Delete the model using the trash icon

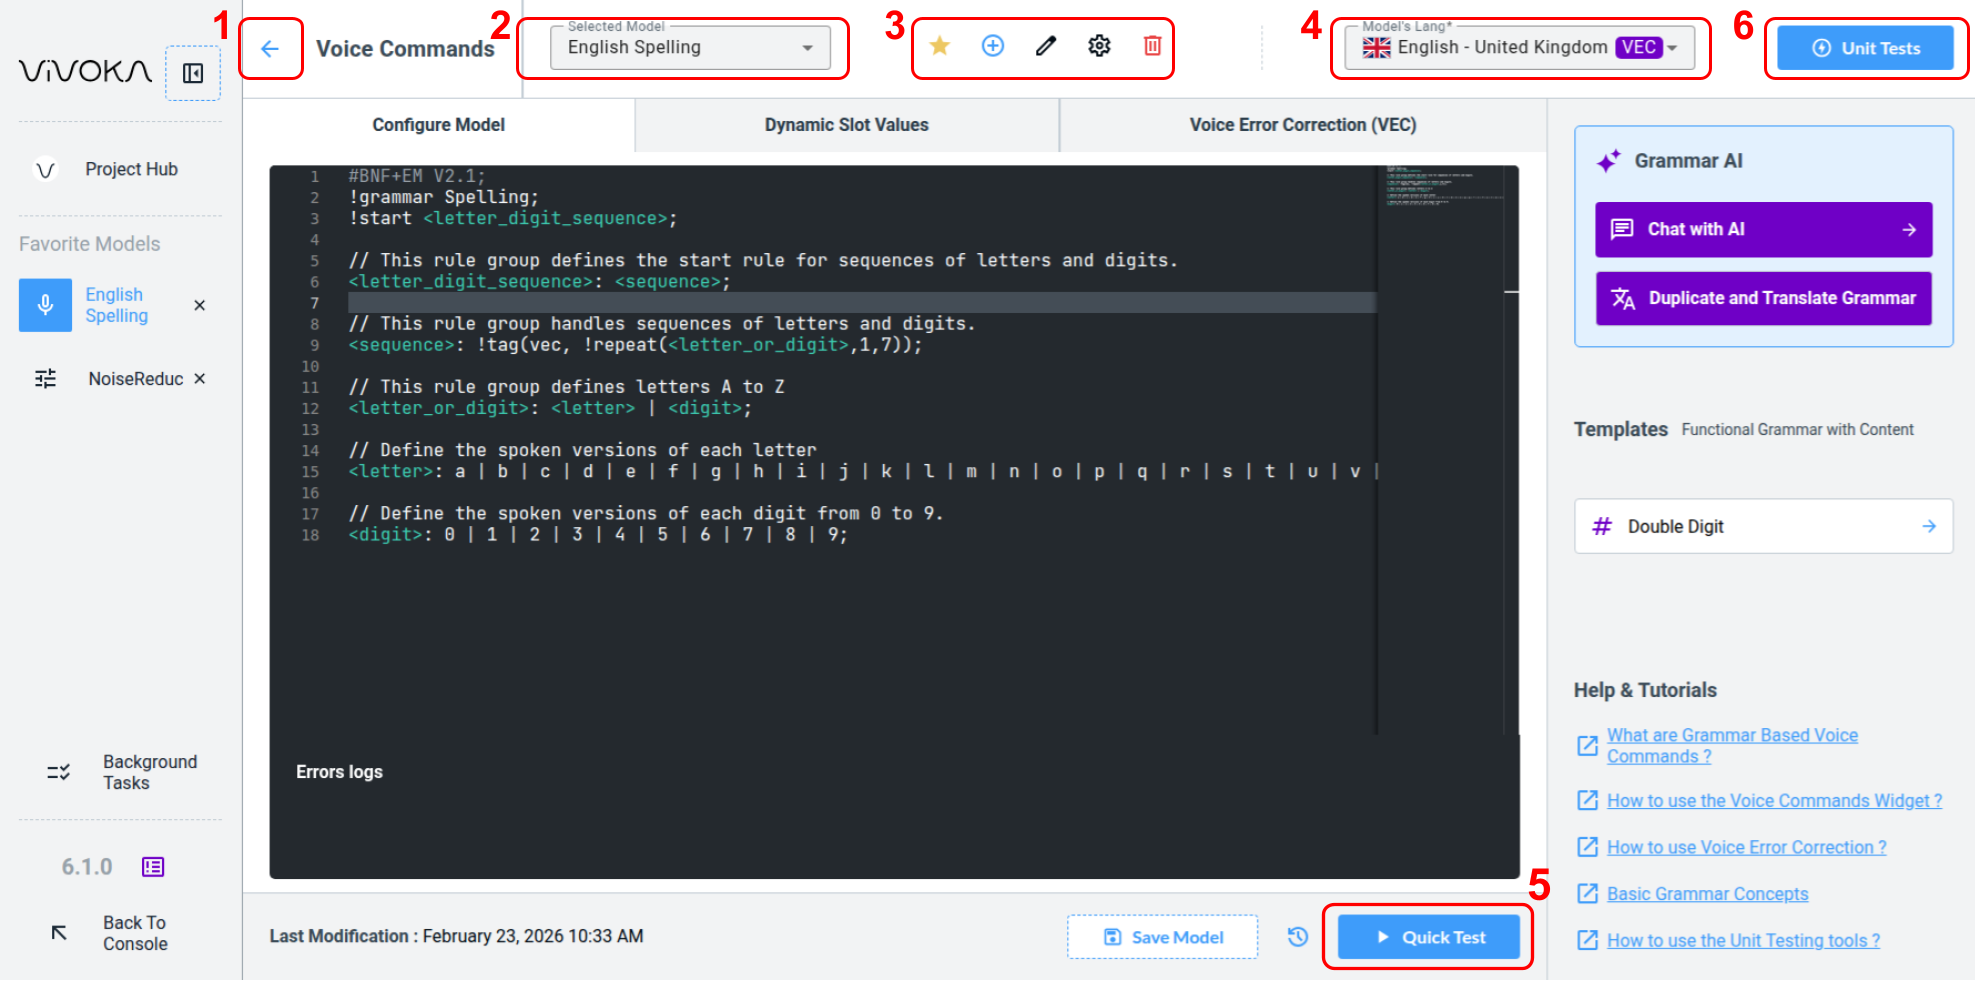point(1152,46)
